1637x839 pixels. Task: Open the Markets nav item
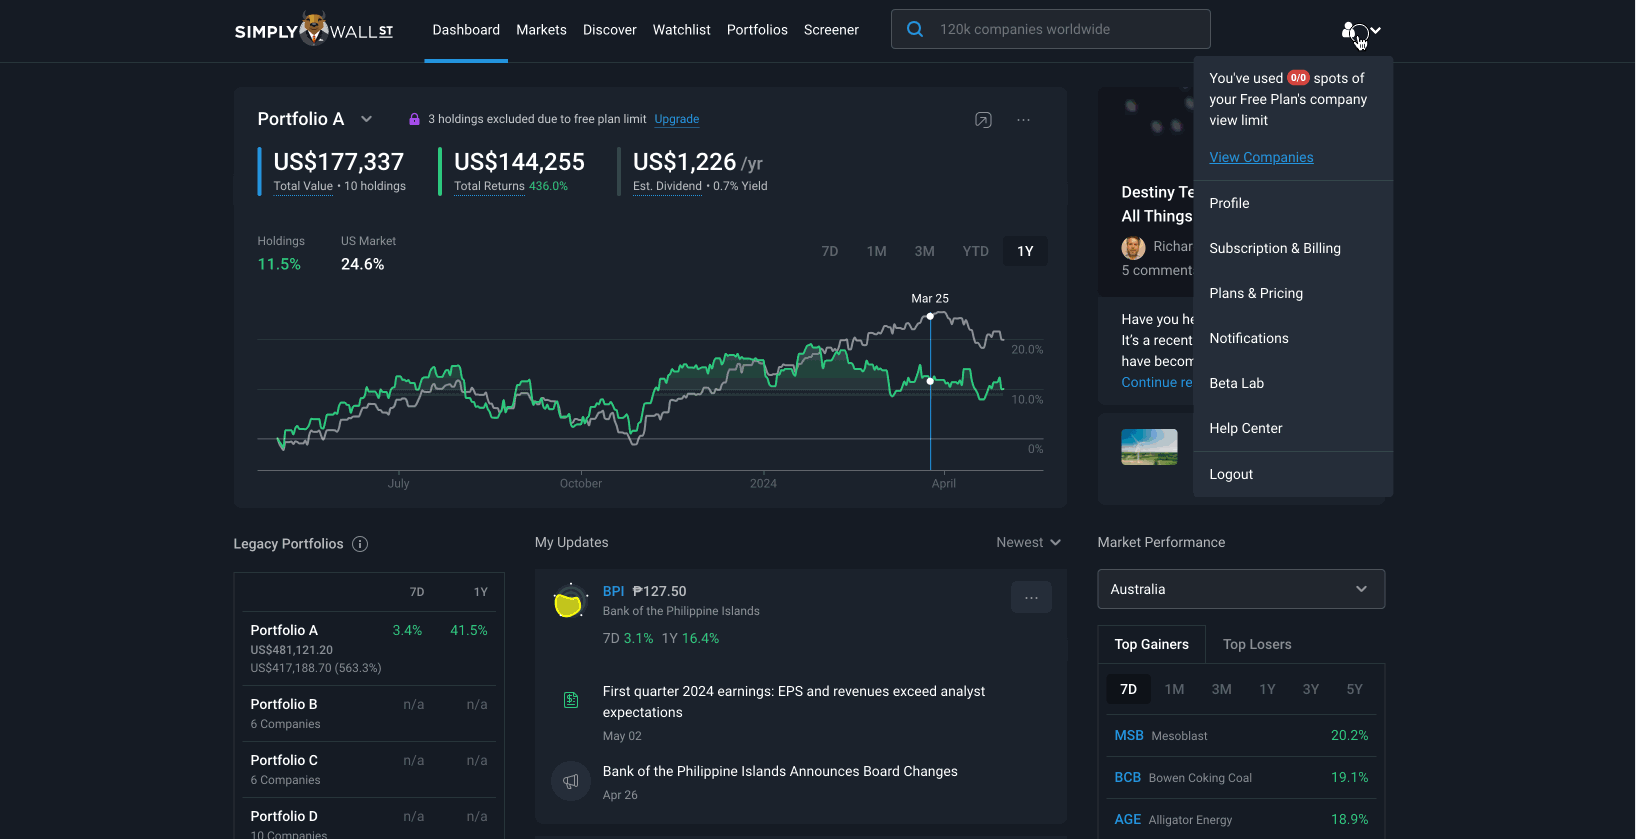pyautogui.click(x=541, y=30)
